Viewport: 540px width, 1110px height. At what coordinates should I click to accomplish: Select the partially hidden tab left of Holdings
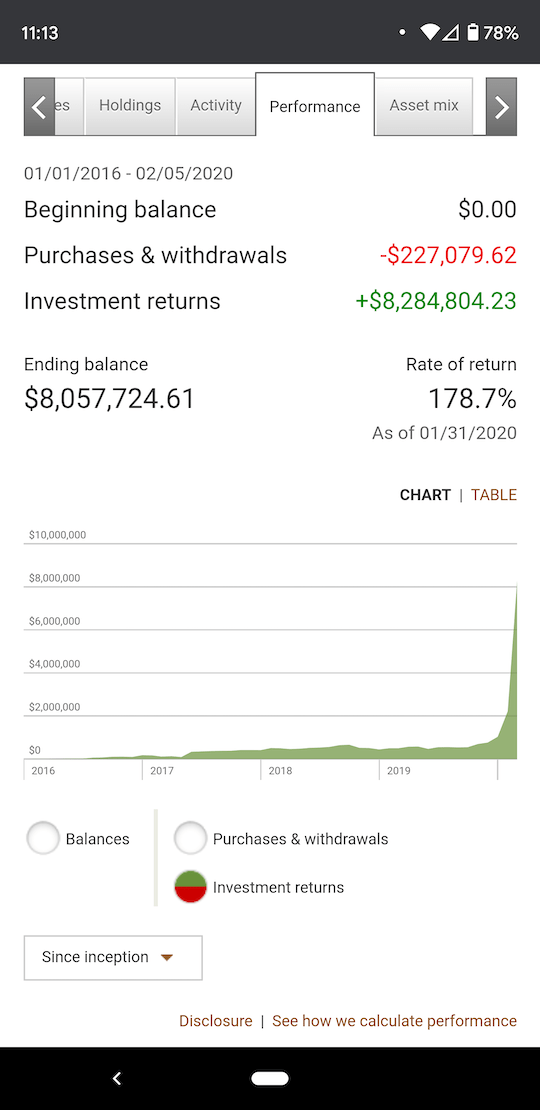tap(69, 105)
